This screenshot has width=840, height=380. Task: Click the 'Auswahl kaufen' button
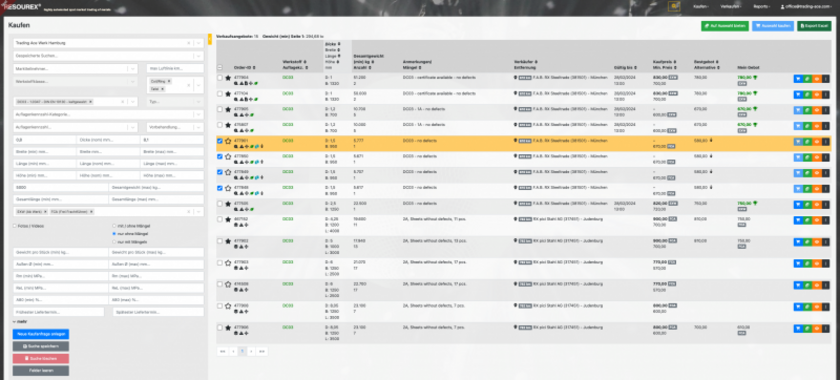click(x=774, y=26)
